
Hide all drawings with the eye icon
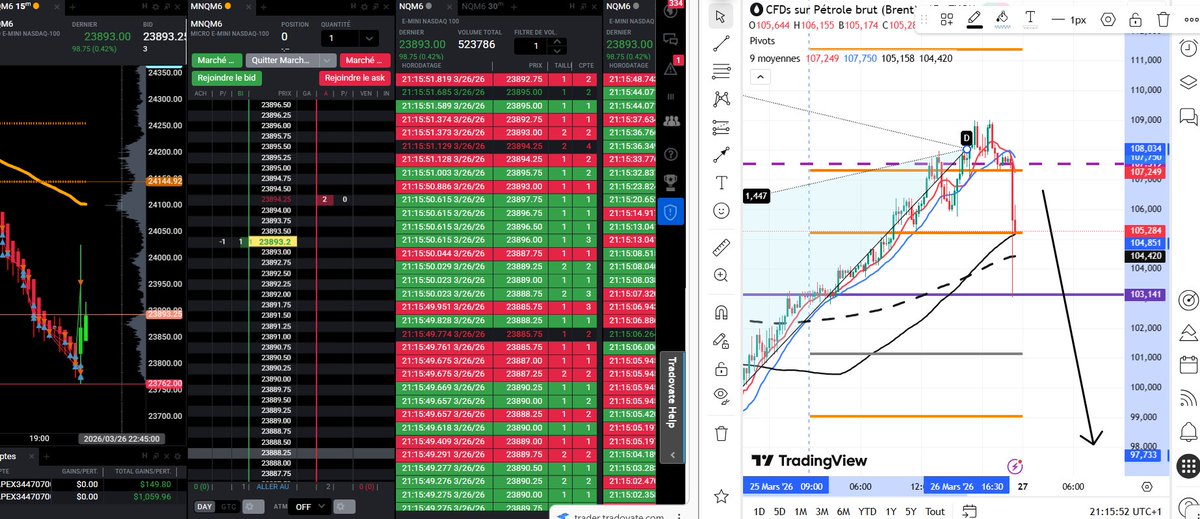(721, 395)
